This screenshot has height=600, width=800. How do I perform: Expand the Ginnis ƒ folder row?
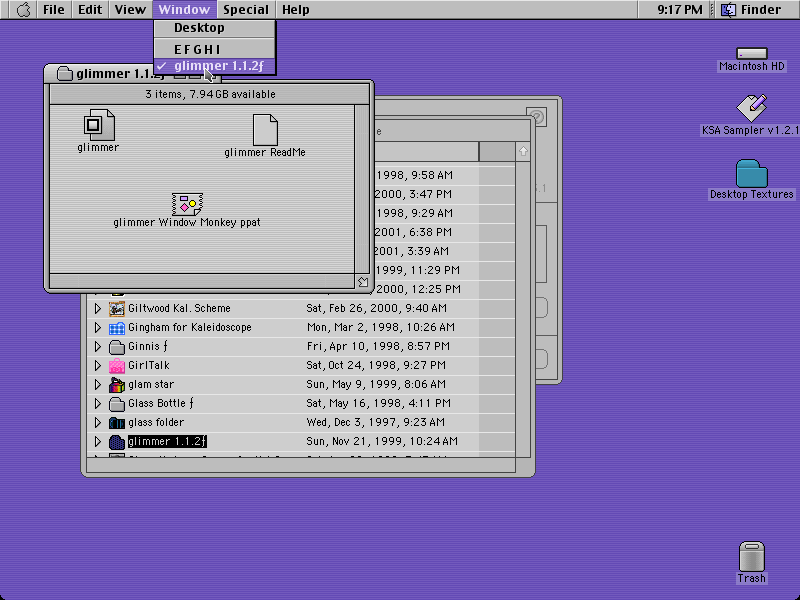click(97, 347)
